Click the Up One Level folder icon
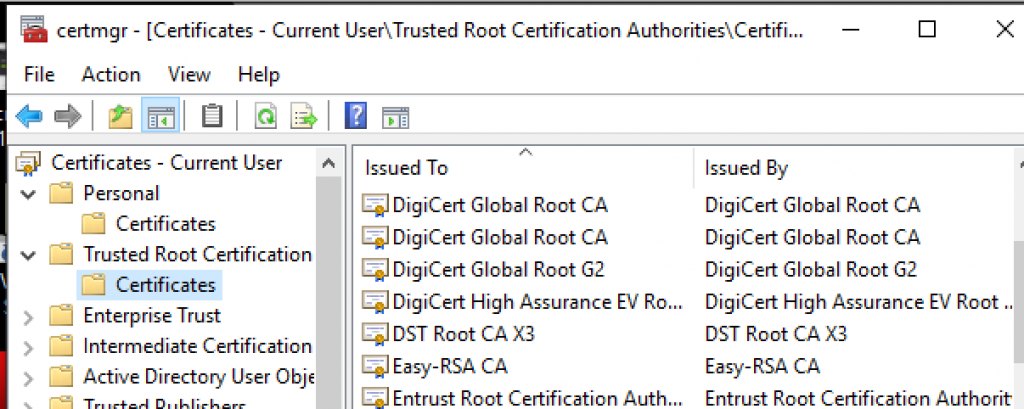 point(120,117)
